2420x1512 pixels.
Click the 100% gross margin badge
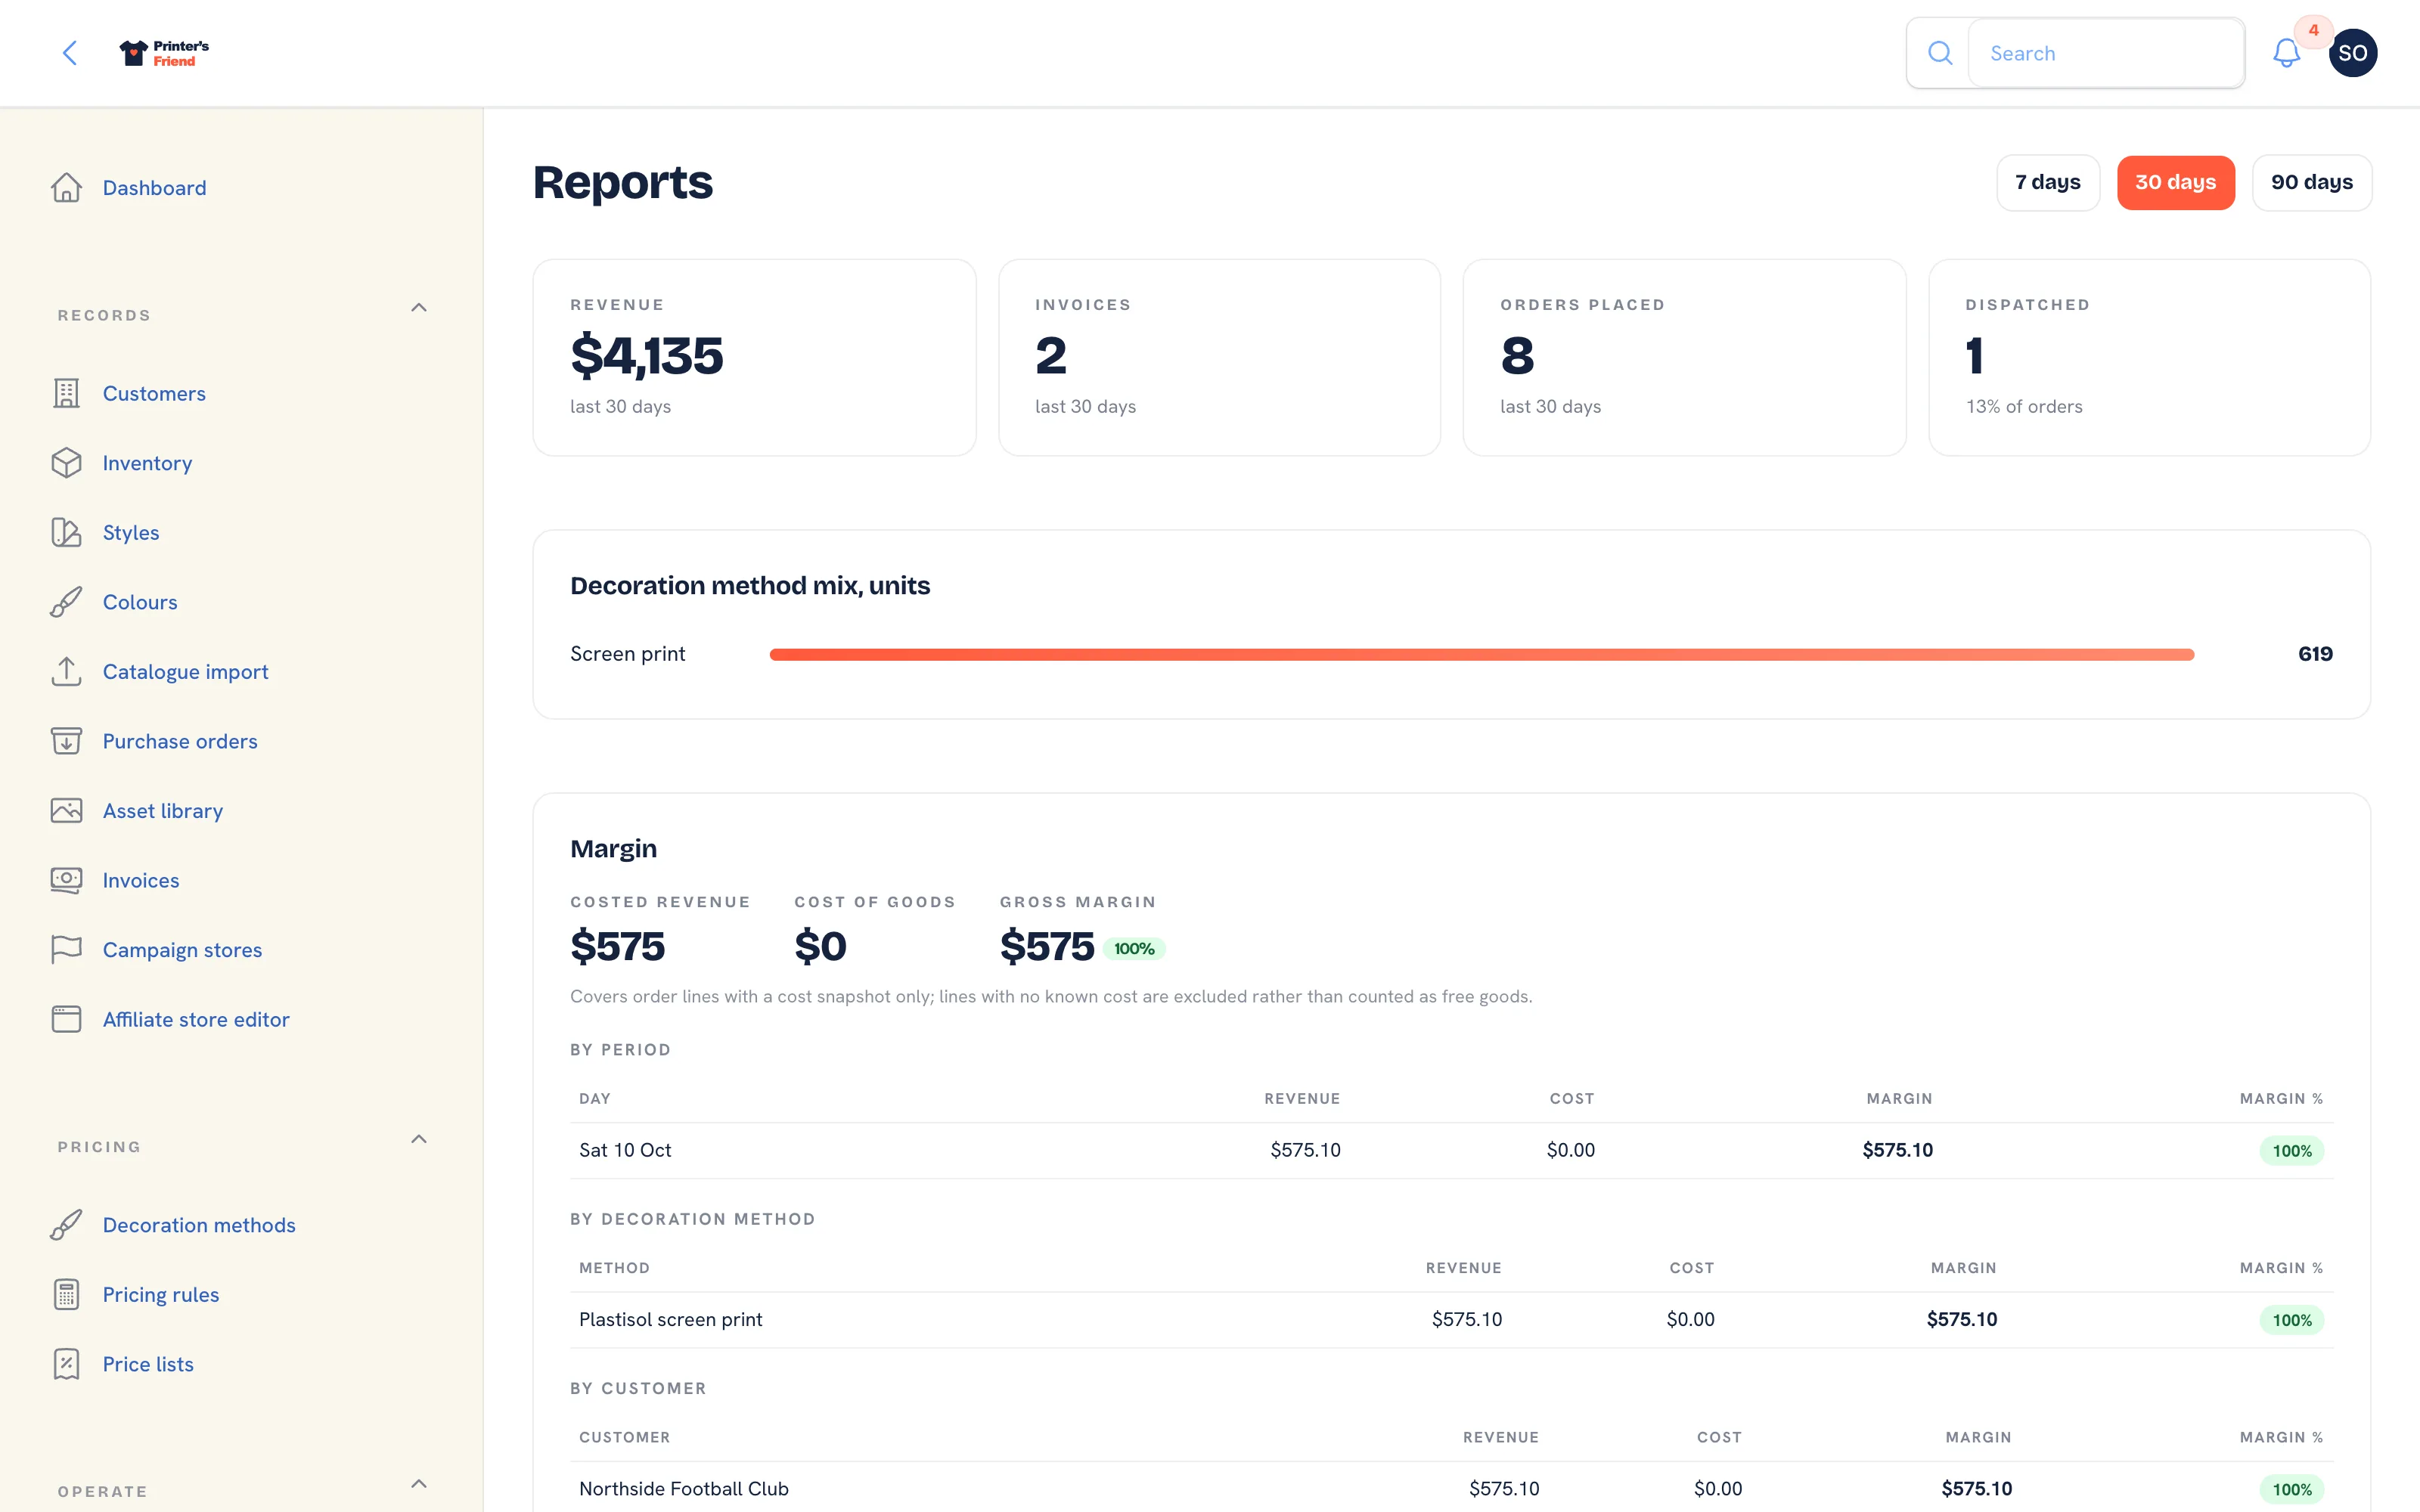point(1134,948)
